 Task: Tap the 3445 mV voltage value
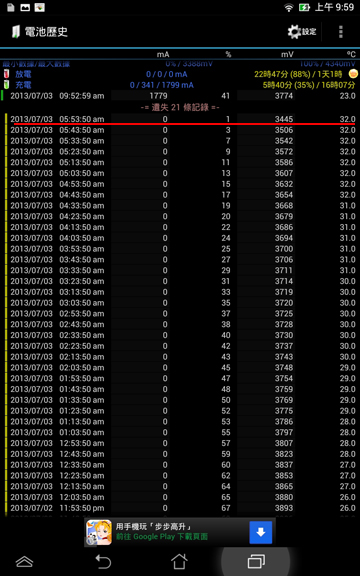tap(284, 119)
